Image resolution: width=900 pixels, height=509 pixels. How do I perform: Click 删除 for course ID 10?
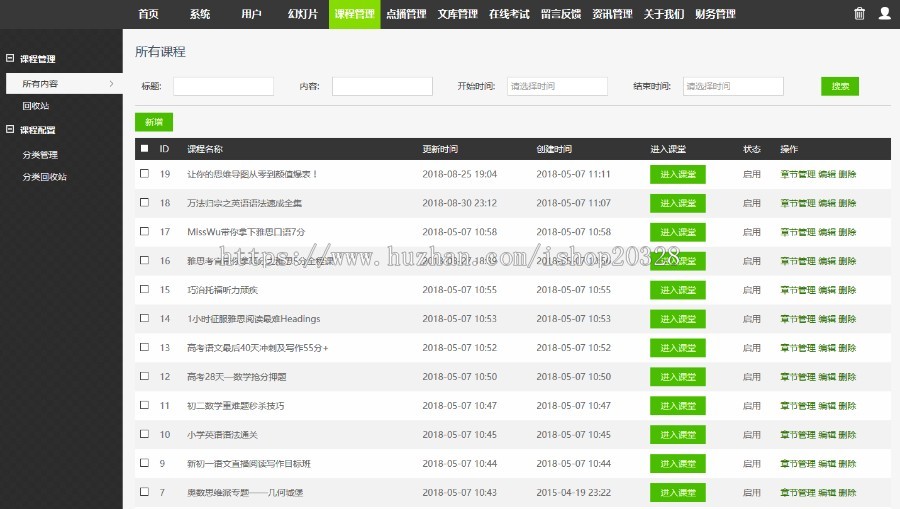[847, 434]
